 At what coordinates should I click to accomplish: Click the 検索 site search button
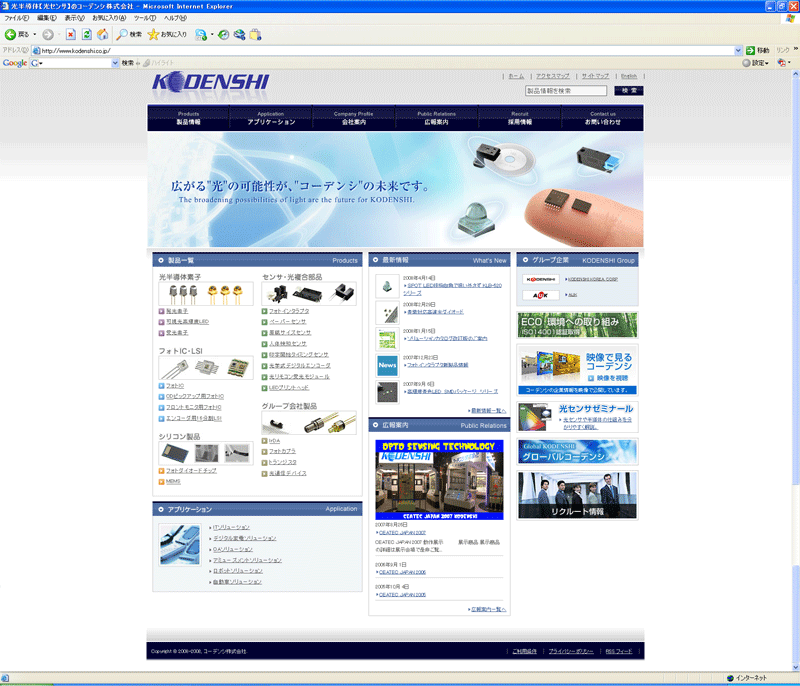[x=629, y=91]
